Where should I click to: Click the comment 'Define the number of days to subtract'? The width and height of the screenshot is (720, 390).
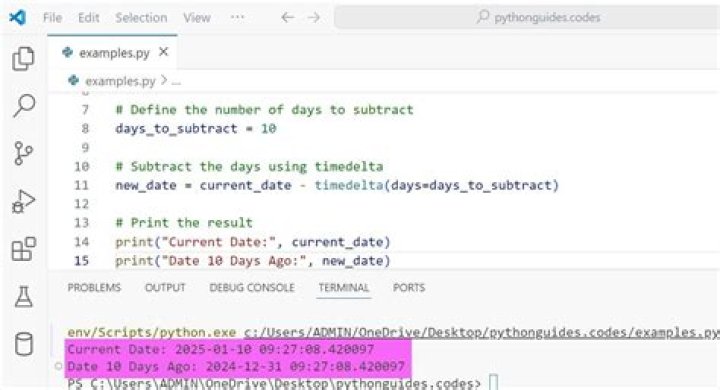pos(264,110)
